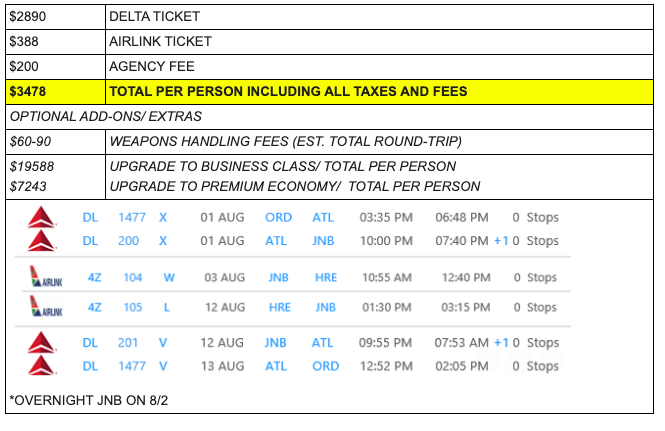Click the DELTA TICKET table cell
The image size is (665, 431).
point(379,17)
